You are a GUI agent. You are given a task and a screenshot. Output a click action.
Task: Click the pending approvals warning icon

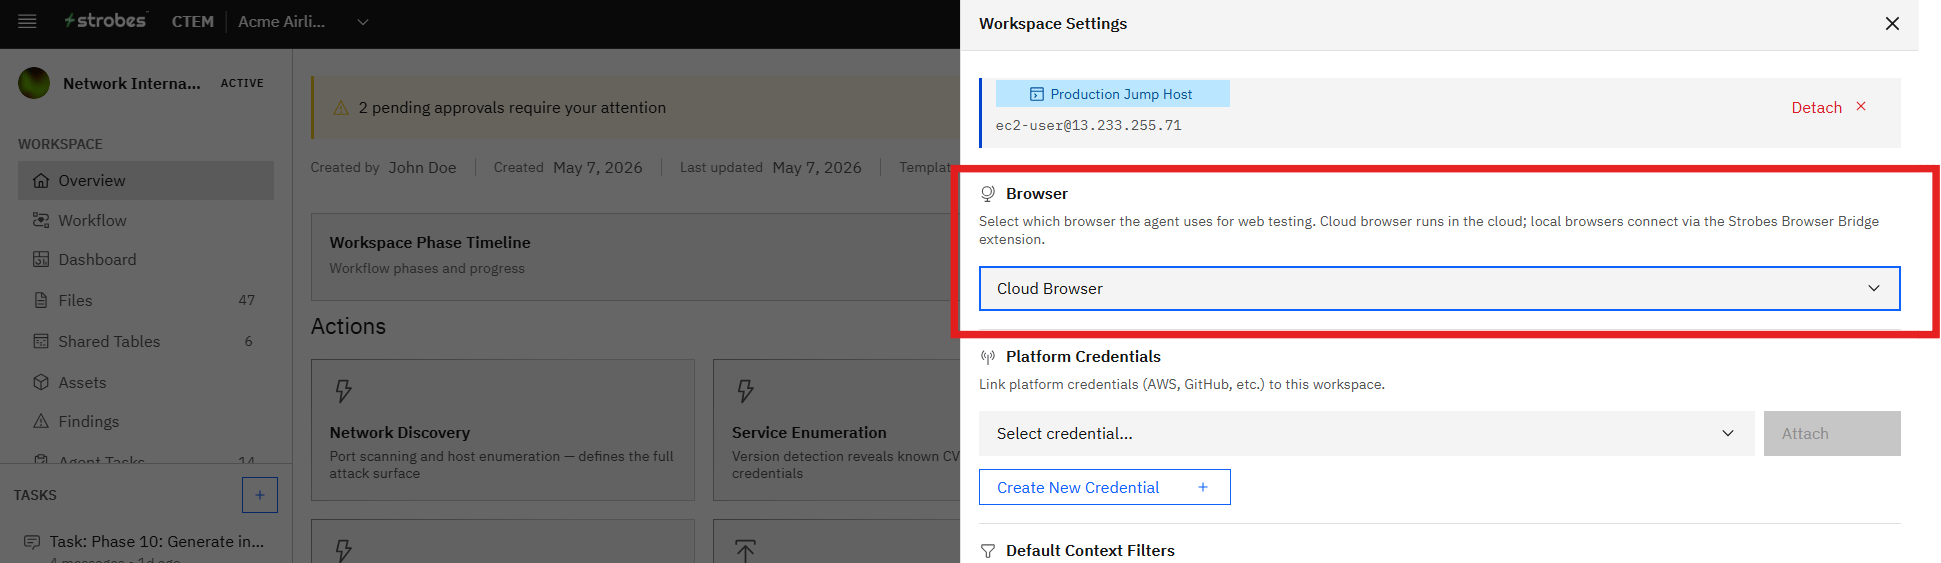340,107
